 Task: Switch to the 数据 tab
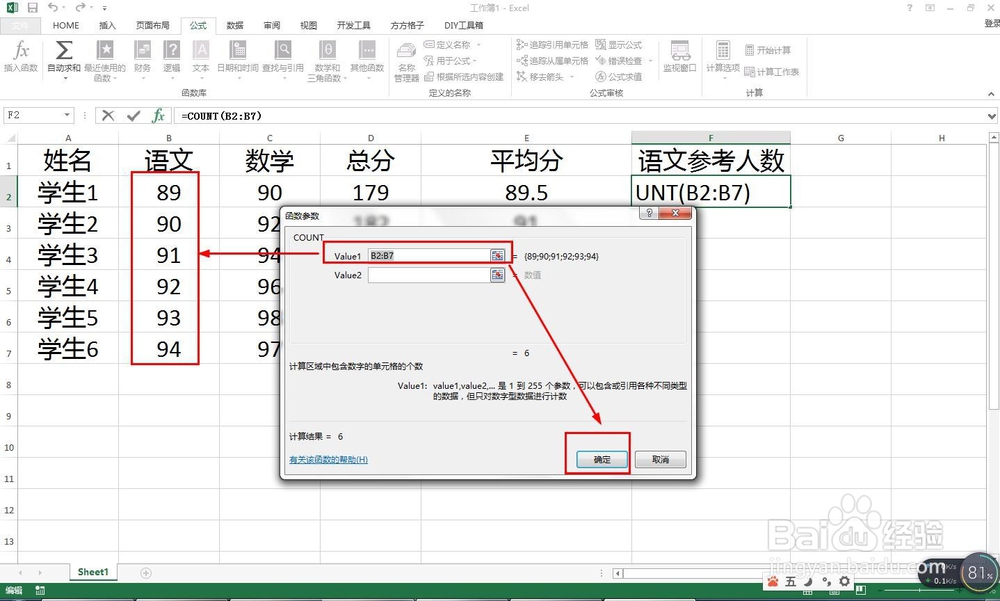click(235, 26)
